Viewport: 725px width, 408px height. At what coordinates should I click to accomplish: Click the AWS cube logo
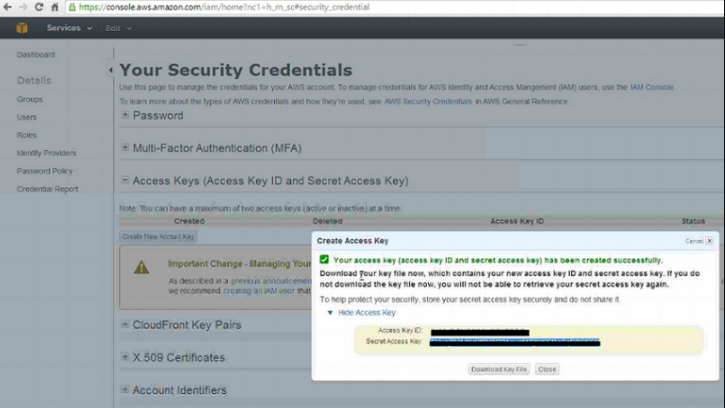point(22,28)
